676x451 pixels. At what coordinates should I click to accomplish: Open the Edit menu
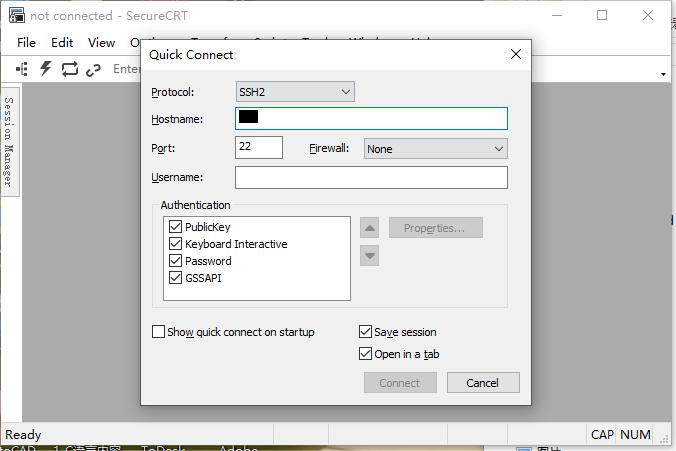pos(62,43)
